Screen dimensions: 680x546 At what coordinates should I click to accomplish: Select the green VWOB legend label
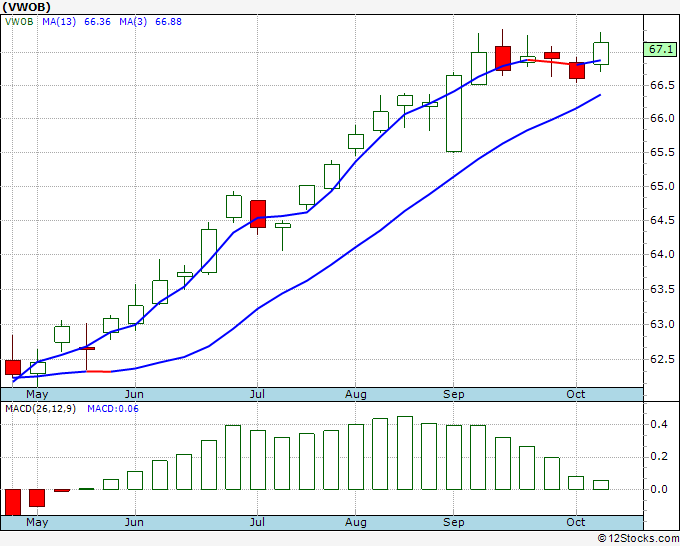tap(19, 22)
